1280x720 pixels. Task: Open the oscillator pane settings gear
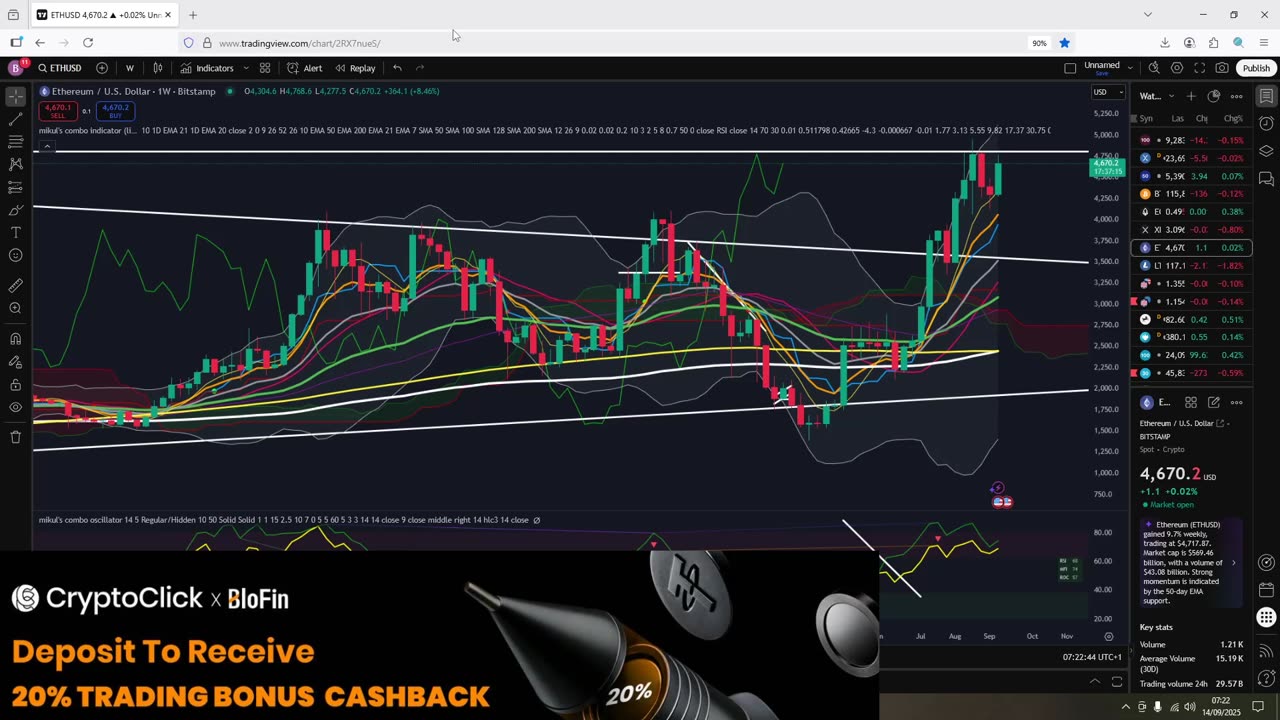click(x=1108, y=636)
